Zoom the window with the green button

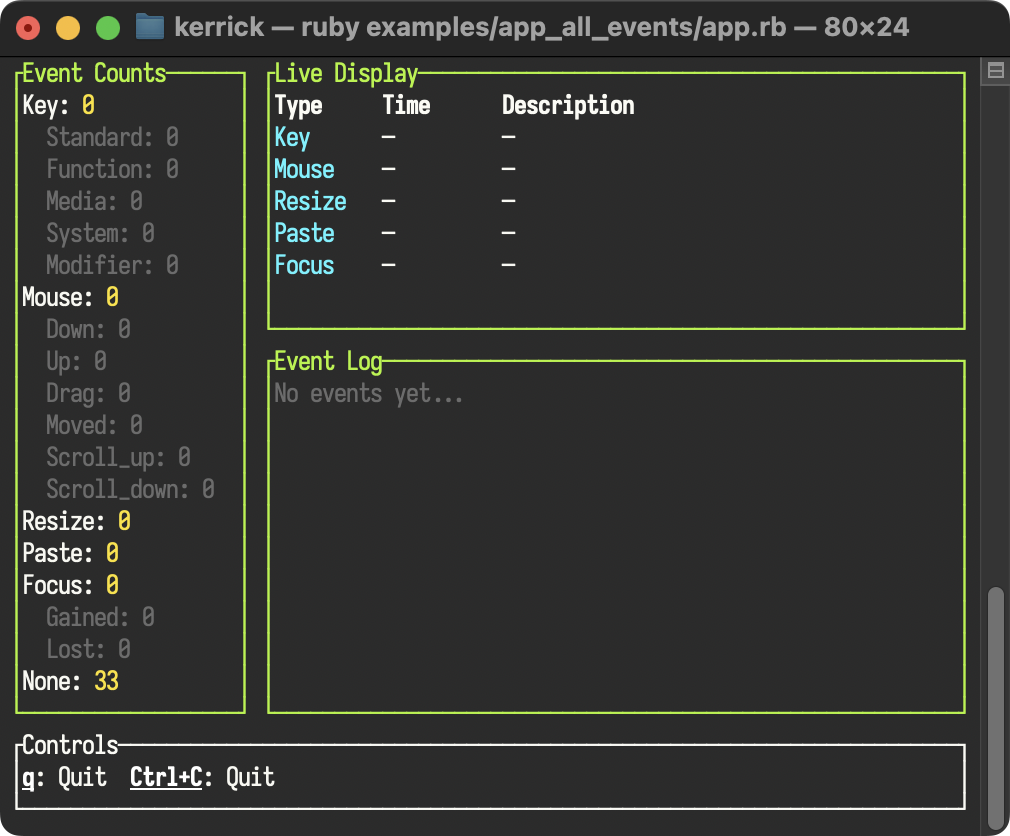108,28
